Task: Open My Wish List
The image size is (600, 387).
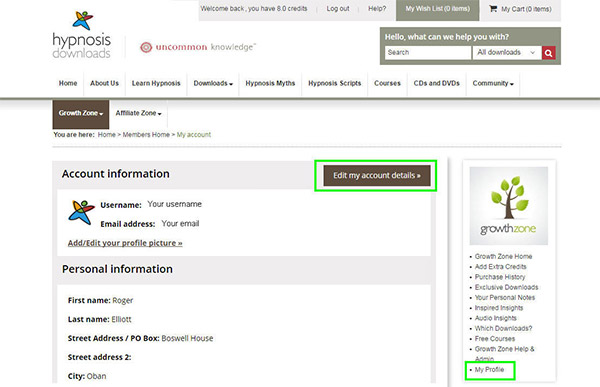Action: (x=437, y=9)
